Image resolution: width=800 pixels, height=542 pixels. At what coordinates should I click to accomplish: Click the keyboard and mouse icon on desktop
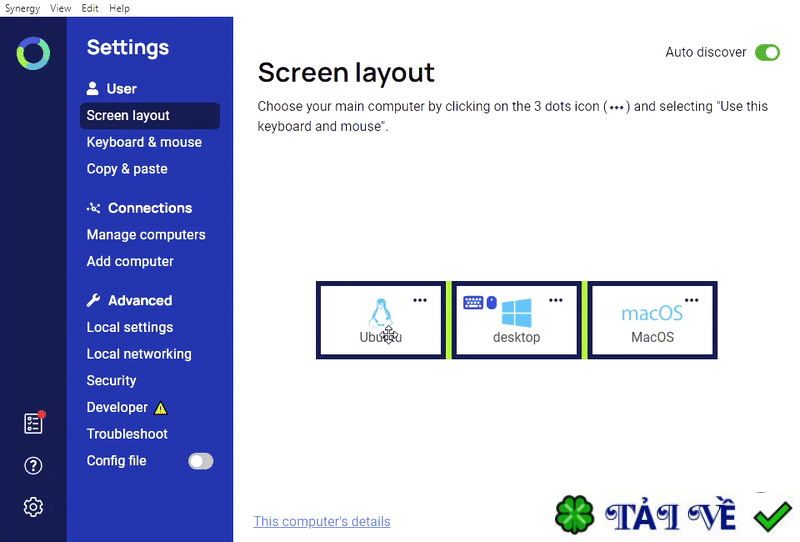[480, 303]
